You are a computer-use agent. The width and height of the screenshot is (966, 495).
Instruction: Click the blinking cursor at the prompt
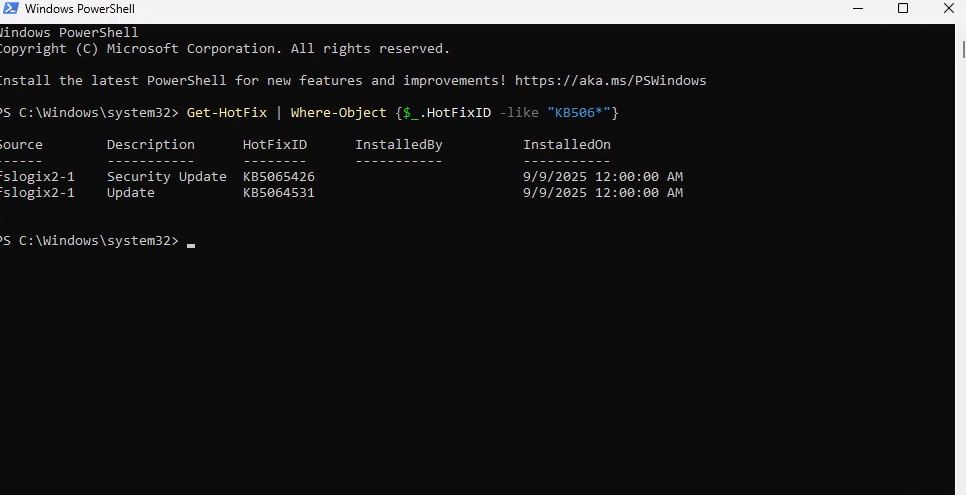[190, 242]
